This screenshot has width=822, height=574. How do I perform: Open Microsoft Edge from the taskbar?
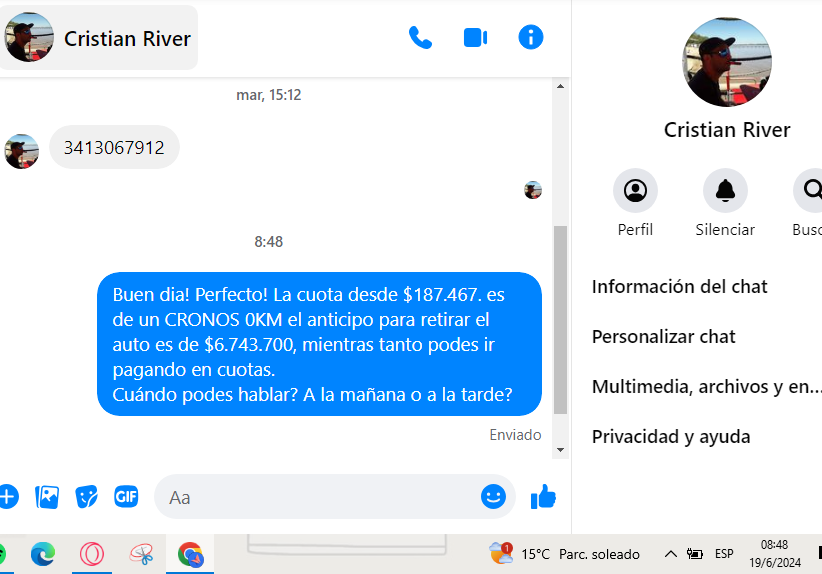43,554
